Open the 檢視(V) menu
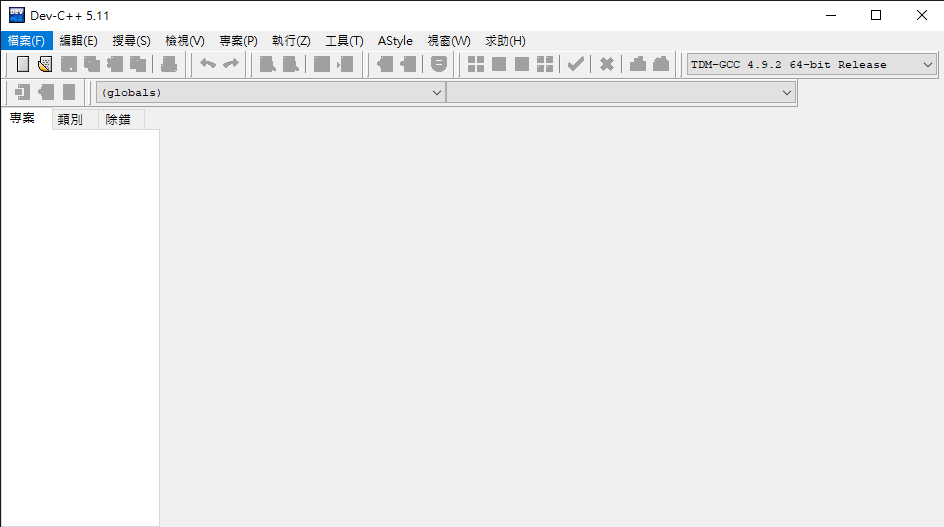This screenshot has height=527, width=944. point(185,40)
